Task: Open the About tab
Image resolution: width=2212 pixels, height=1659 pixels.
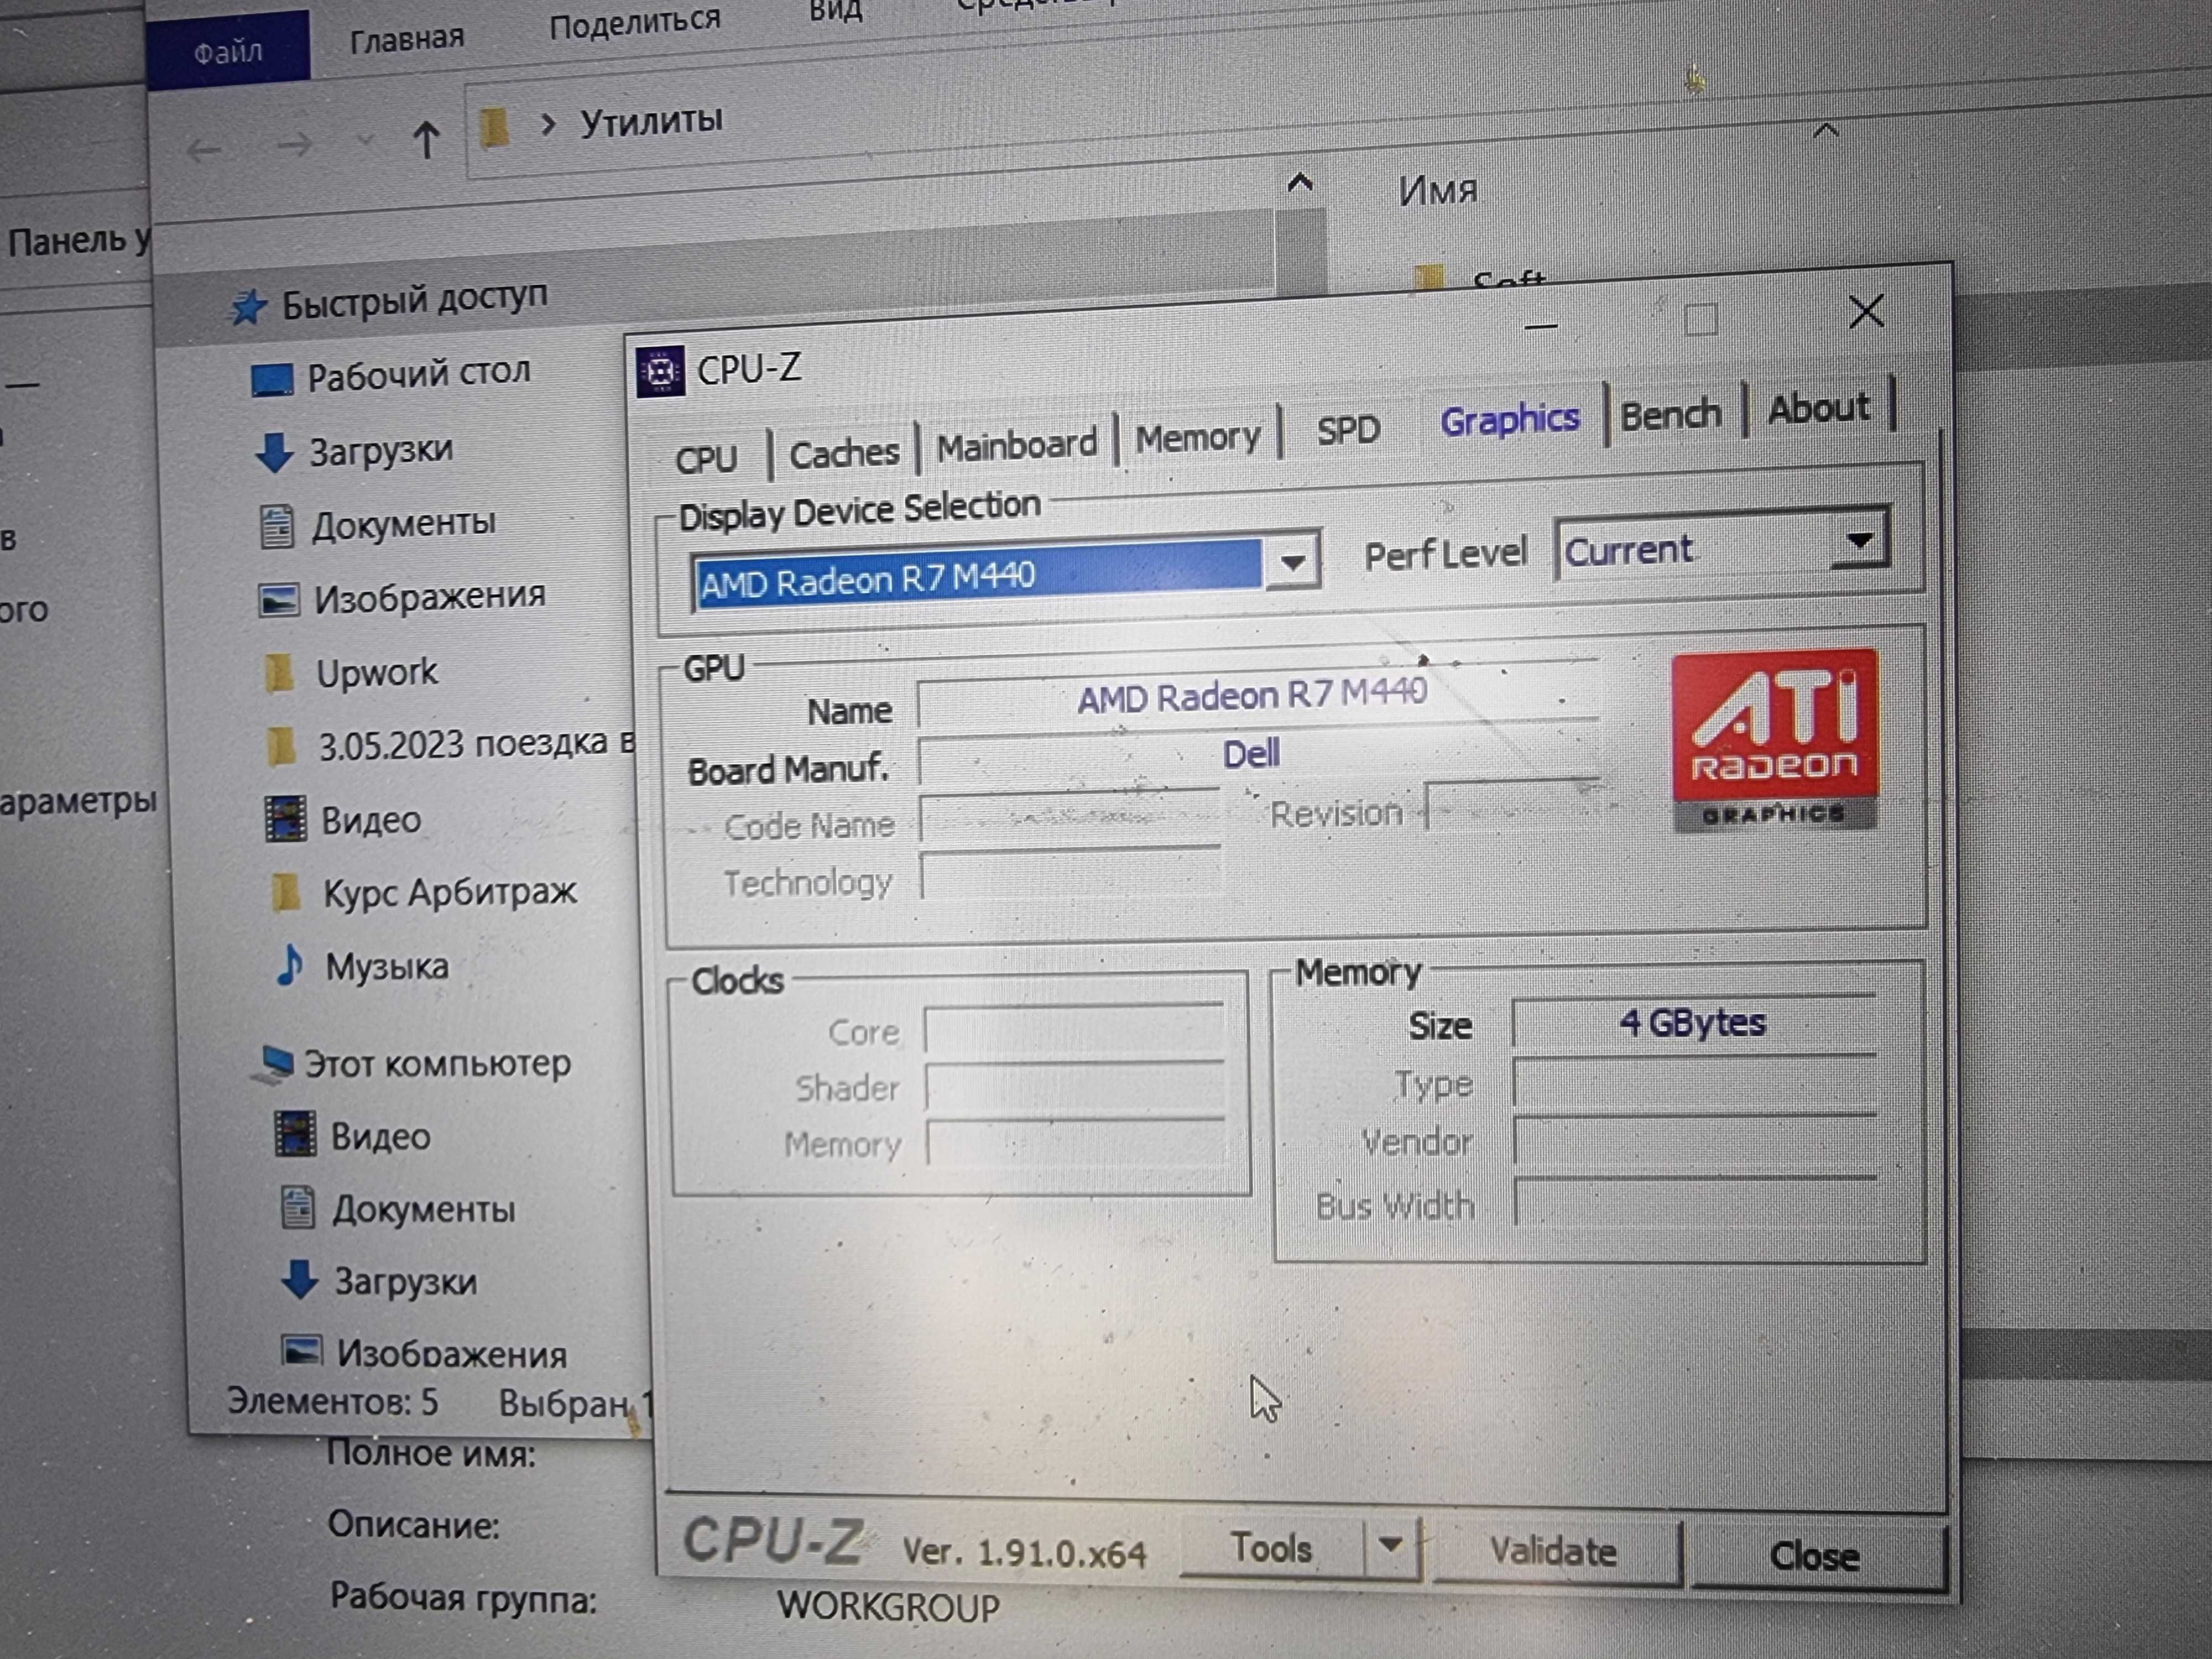Action: point(1819,408)
